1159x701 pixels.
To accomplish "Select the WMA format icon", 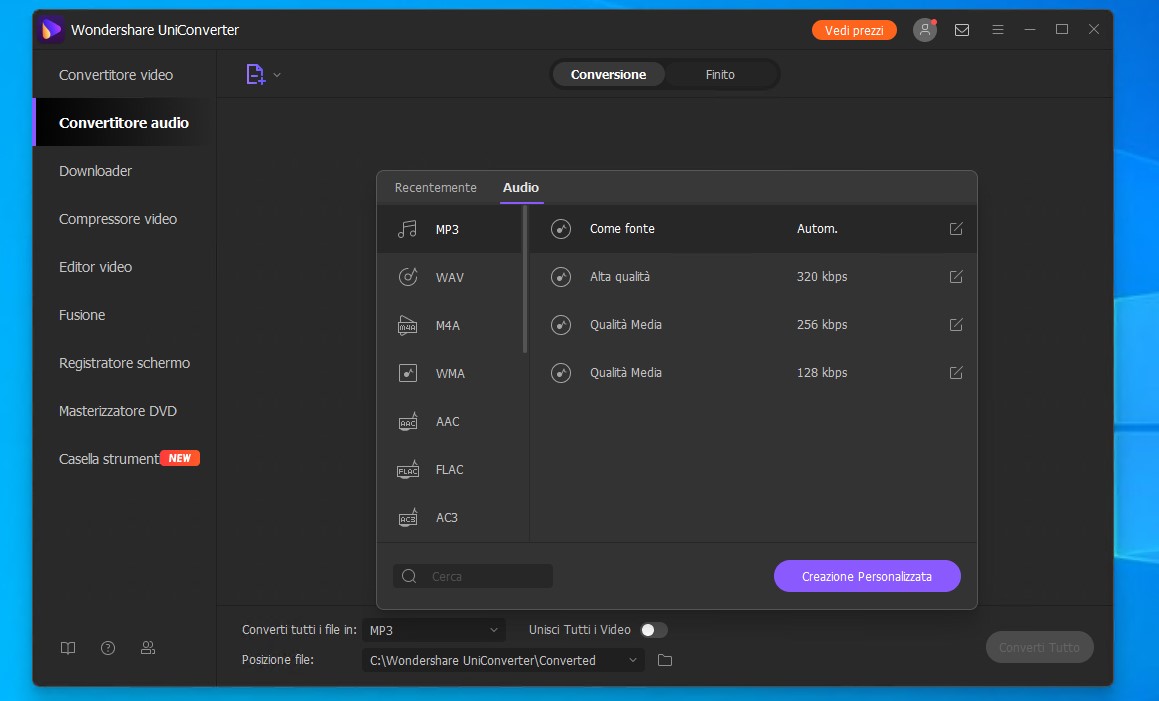I will 407,373.
